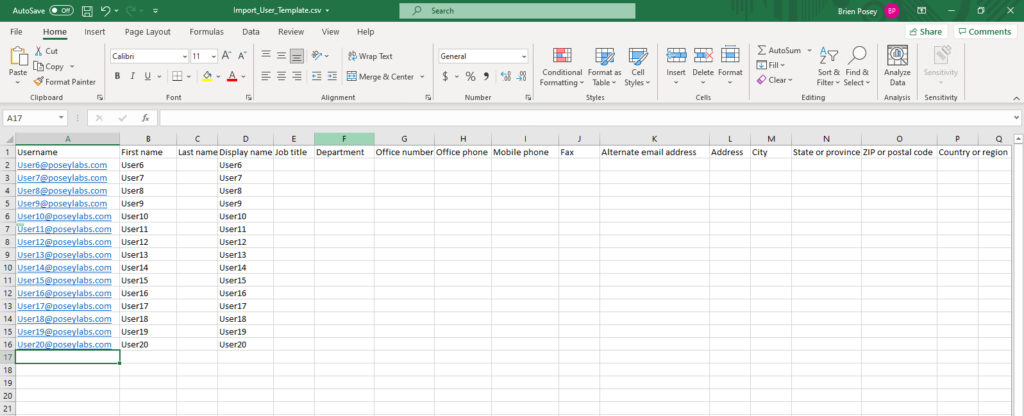Image resolution: width=1024 pixels, height=416 pixels.
Task: Click Accounting dollar format icon
Action: 445,76
